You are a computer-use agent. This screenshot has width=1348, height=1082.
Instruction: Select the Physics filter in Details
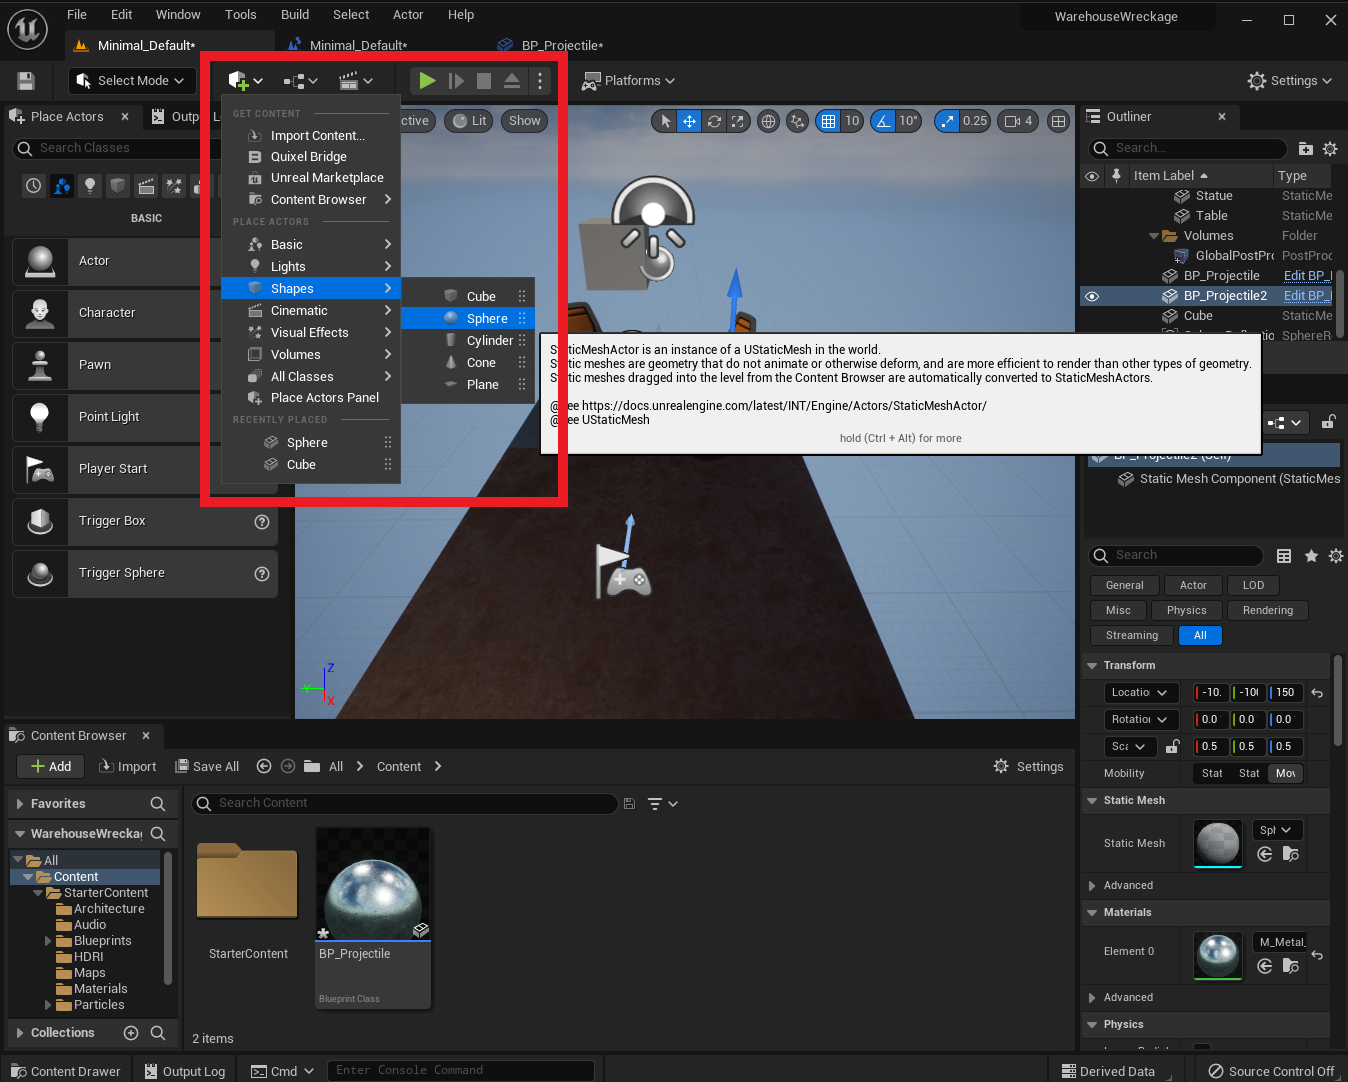tap(1187, 611)
